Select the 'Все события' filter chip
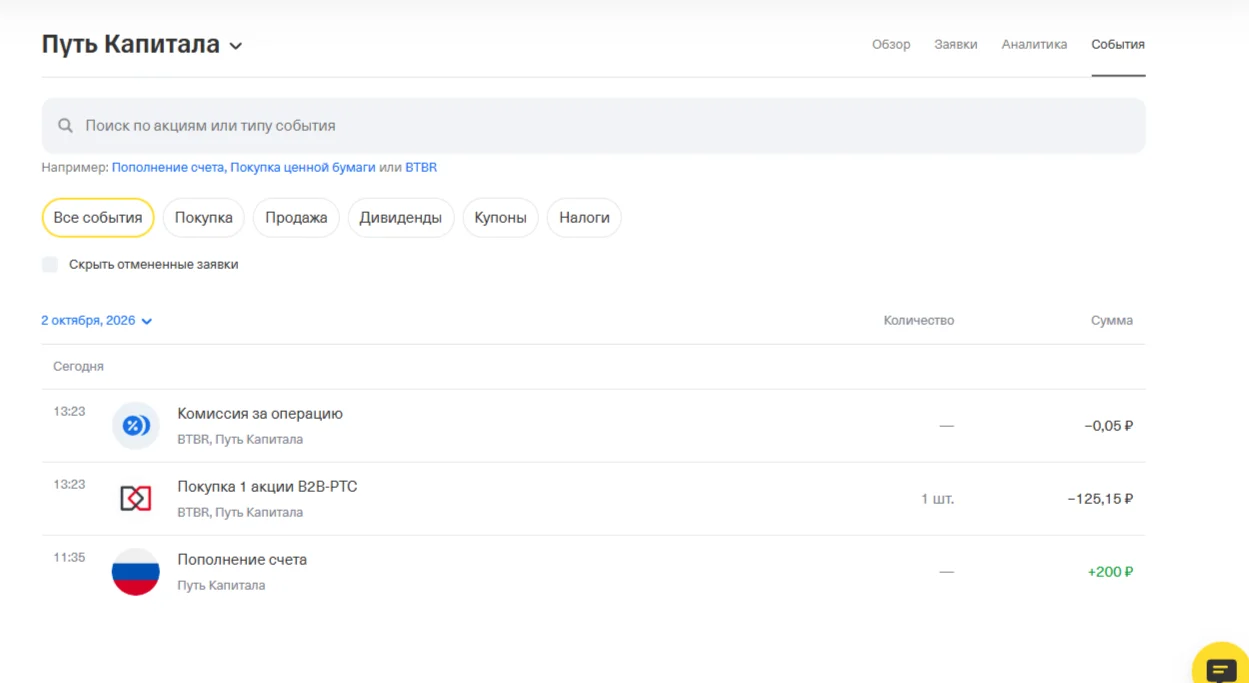The image size is (1249, 683). pos(98,218)
